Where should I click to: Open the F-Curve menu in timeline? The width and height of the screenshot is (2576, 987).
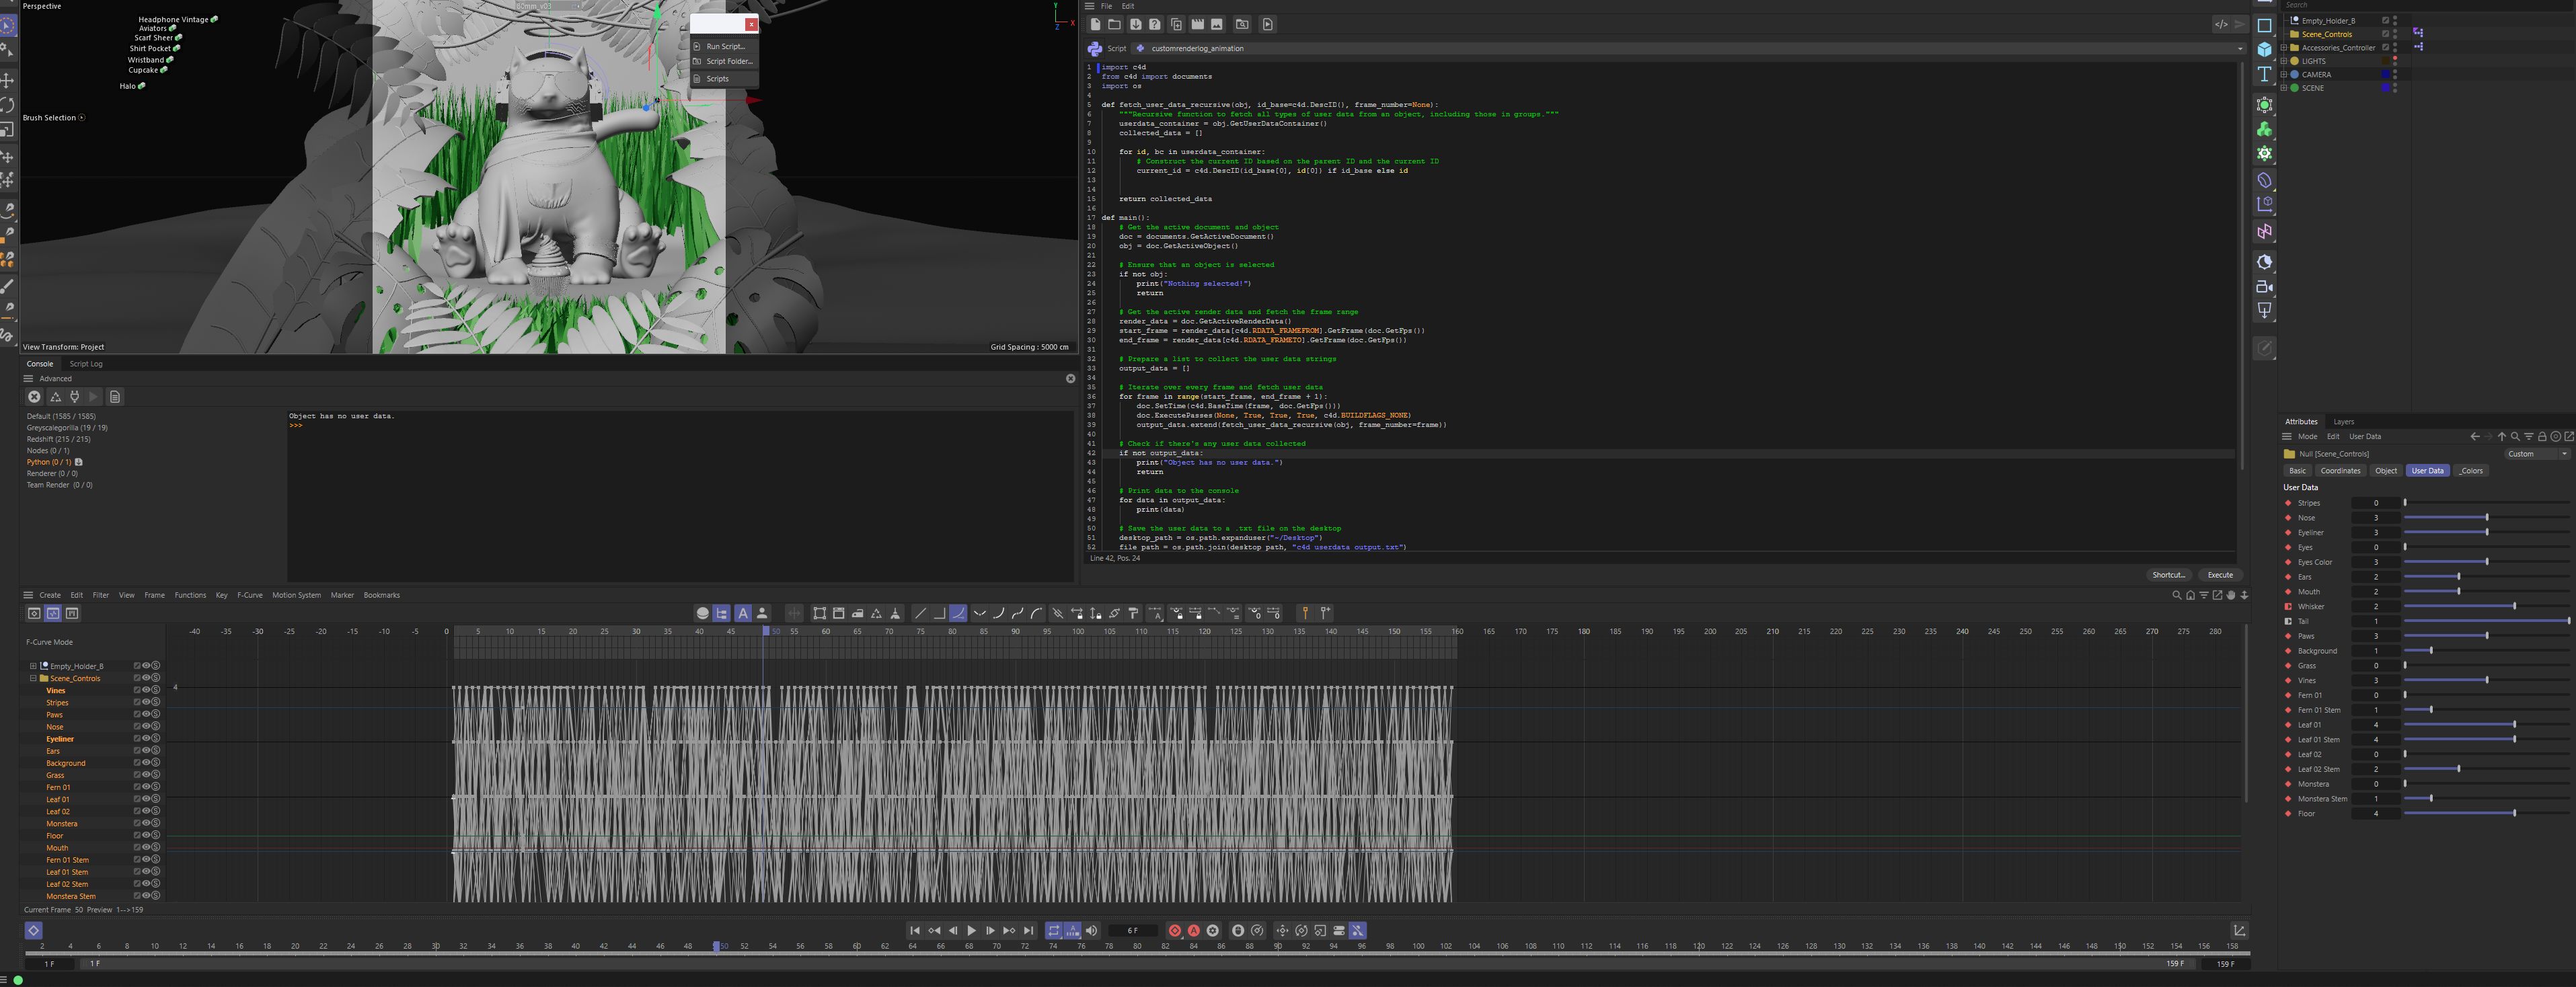point(249,595)
